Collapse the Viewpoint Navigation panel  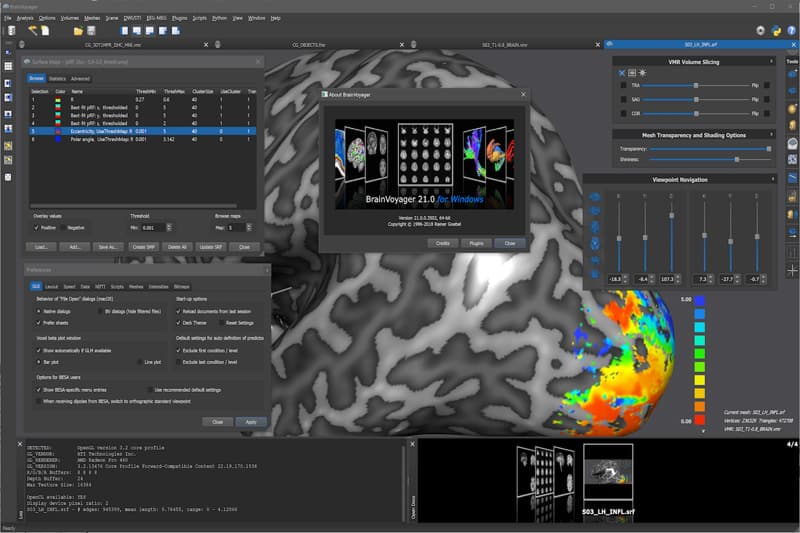(772, 179)
